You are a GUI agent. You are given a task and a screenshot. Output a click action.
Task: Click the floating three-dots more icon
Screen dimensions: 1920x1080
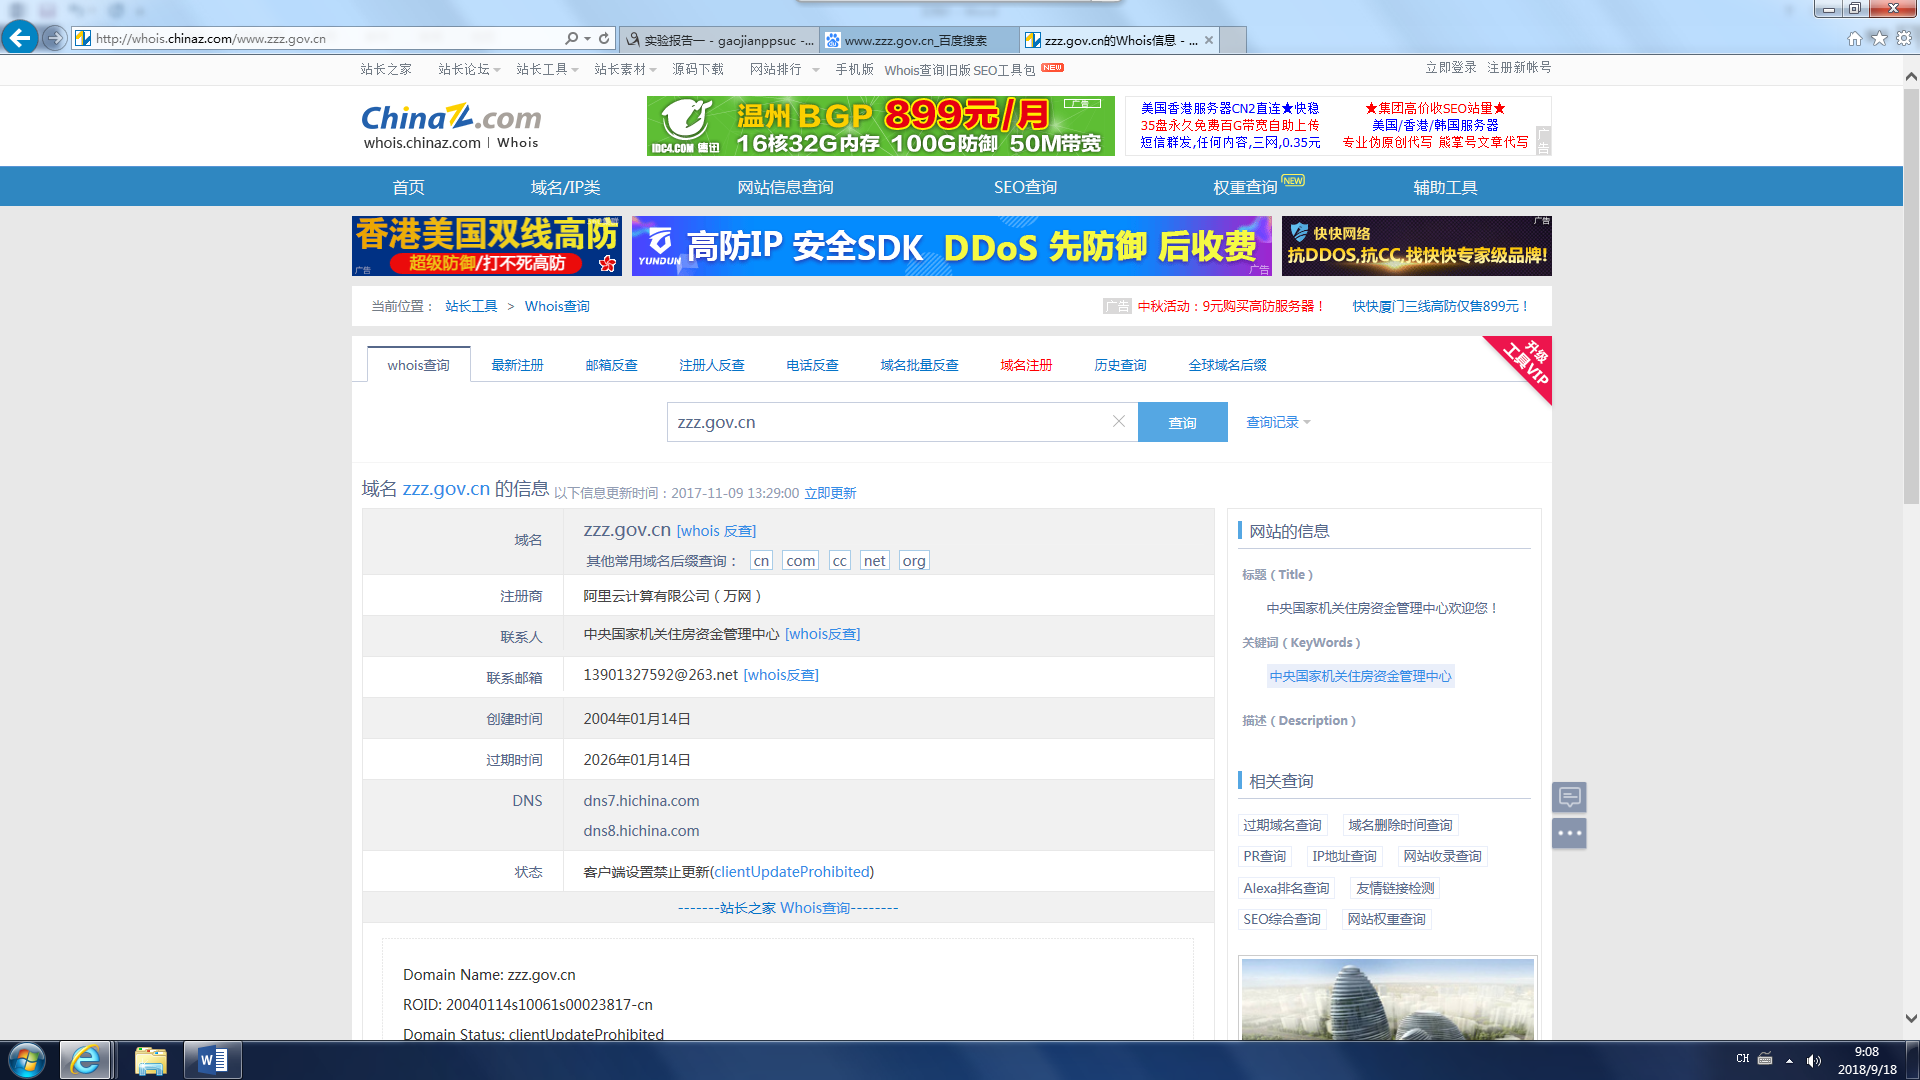(1569, 833)
